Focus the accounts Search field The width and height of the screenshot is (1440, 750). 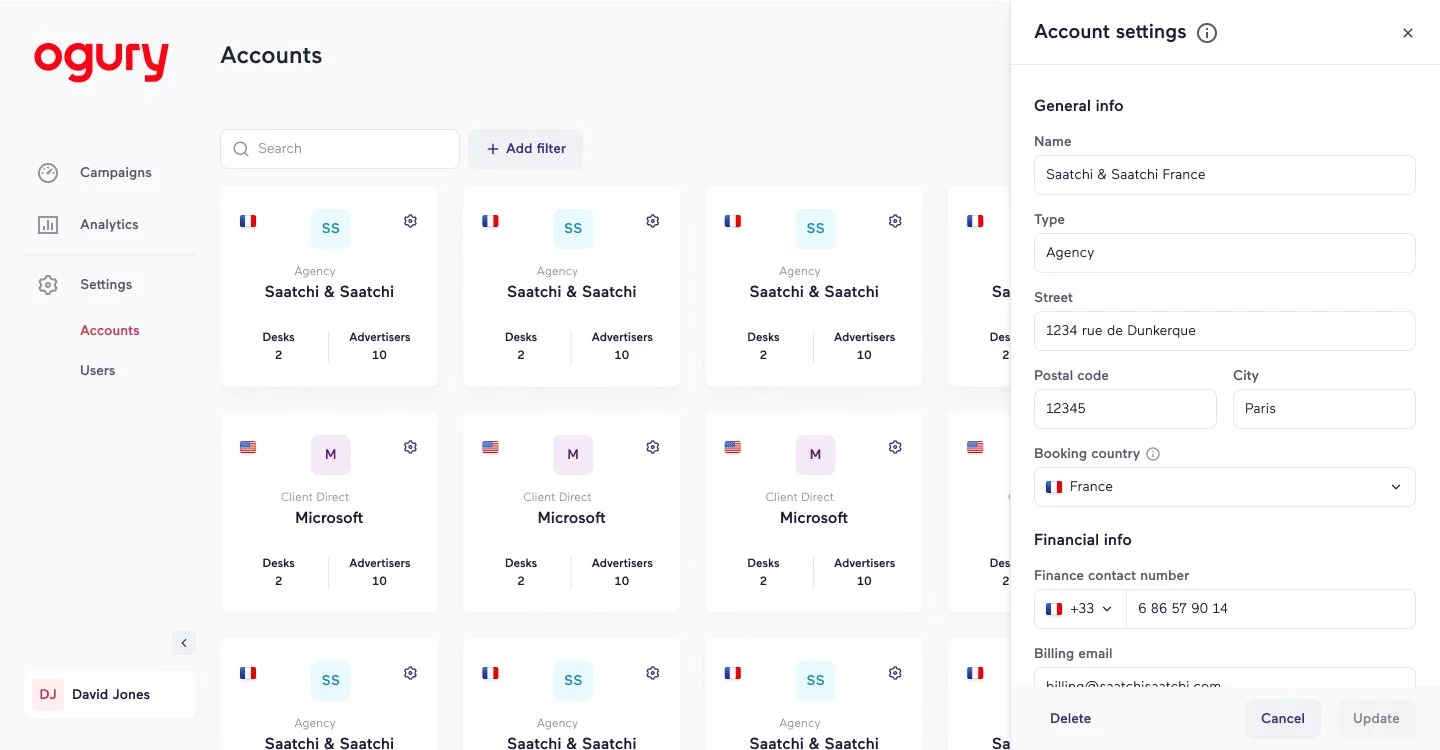[x=340, y=149]
